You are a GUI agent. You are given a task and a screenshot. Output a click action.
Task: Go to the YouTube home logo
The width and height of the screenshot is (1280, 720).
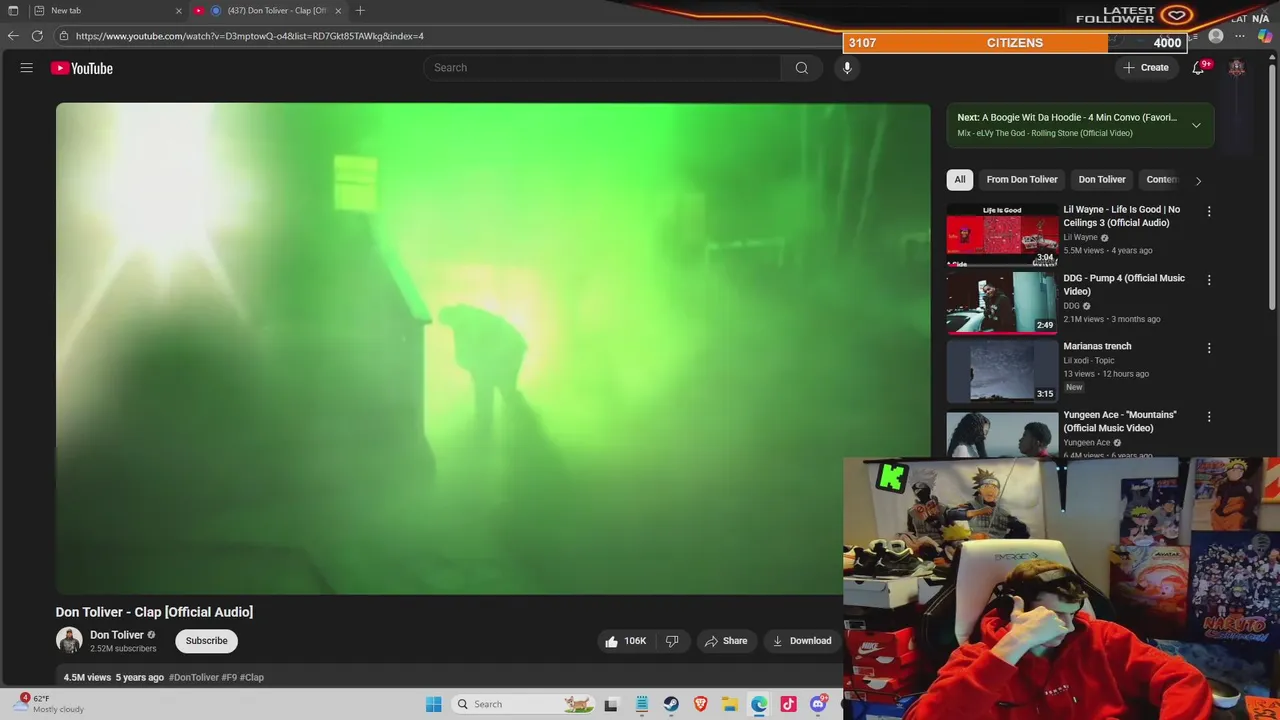pos(82,68)
